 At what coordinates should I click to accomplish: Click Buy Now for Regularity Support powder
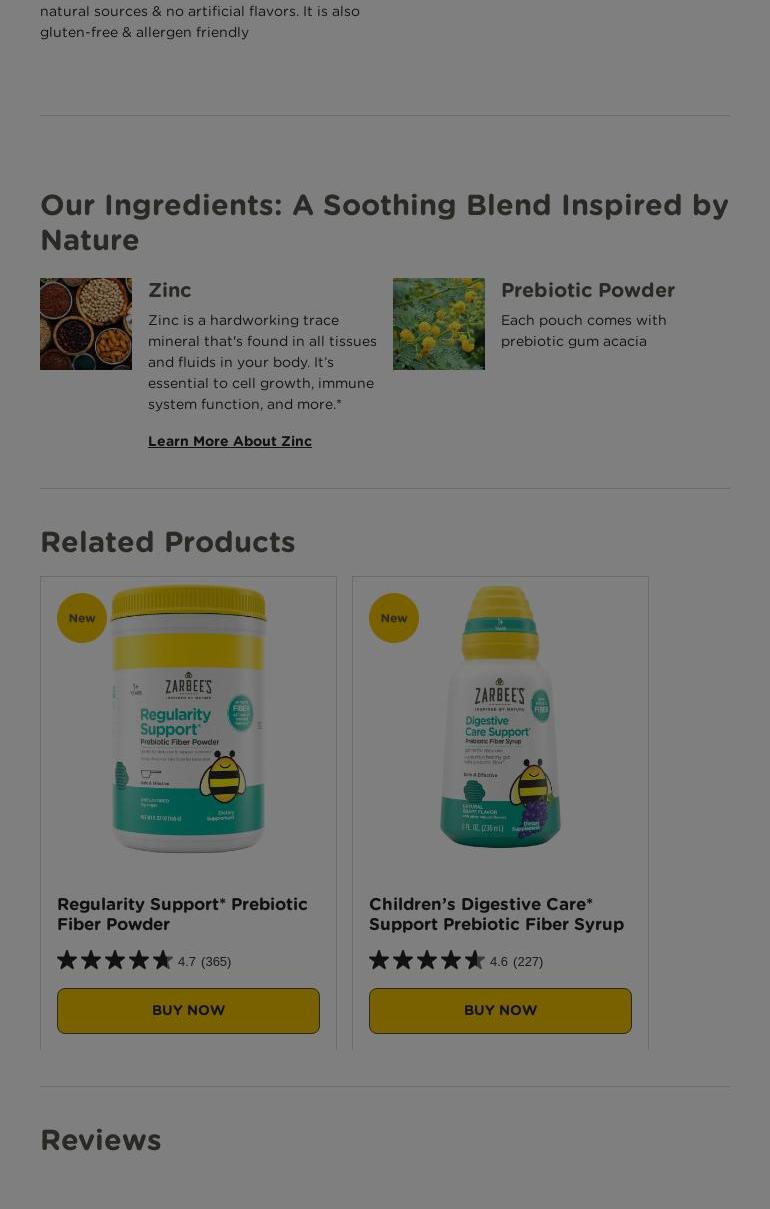click(188, 1011)
